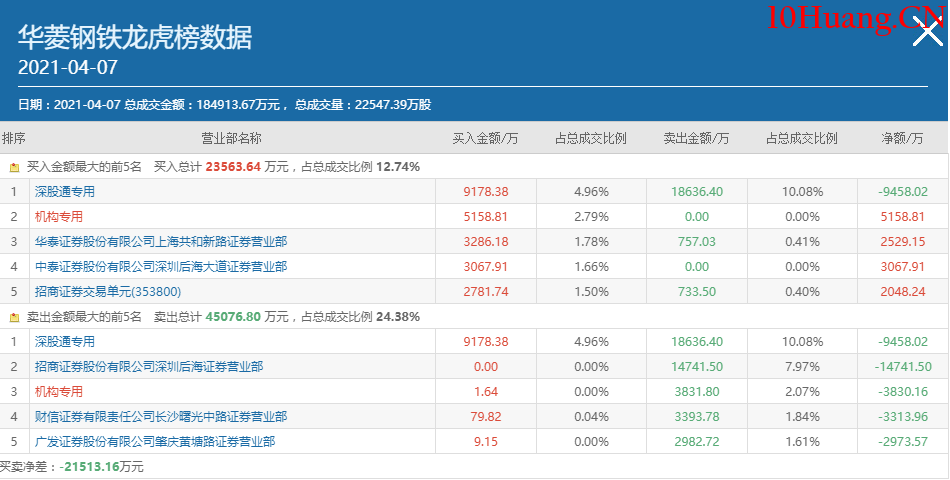This screenshot has width=950, height=480.
Task: Click the 买入金额/万 column header
Action: click(485, 138)
